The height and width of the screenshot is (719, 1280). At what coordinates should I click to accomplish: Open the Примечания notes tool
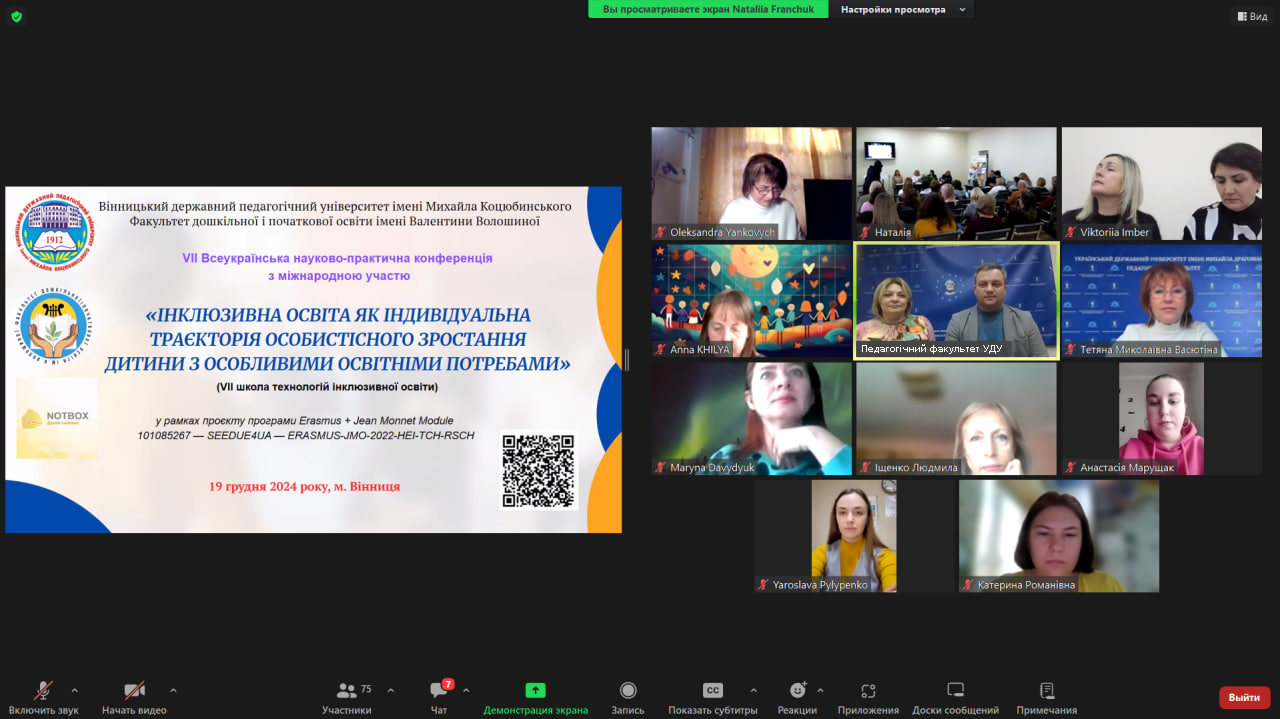point(1045,695)
